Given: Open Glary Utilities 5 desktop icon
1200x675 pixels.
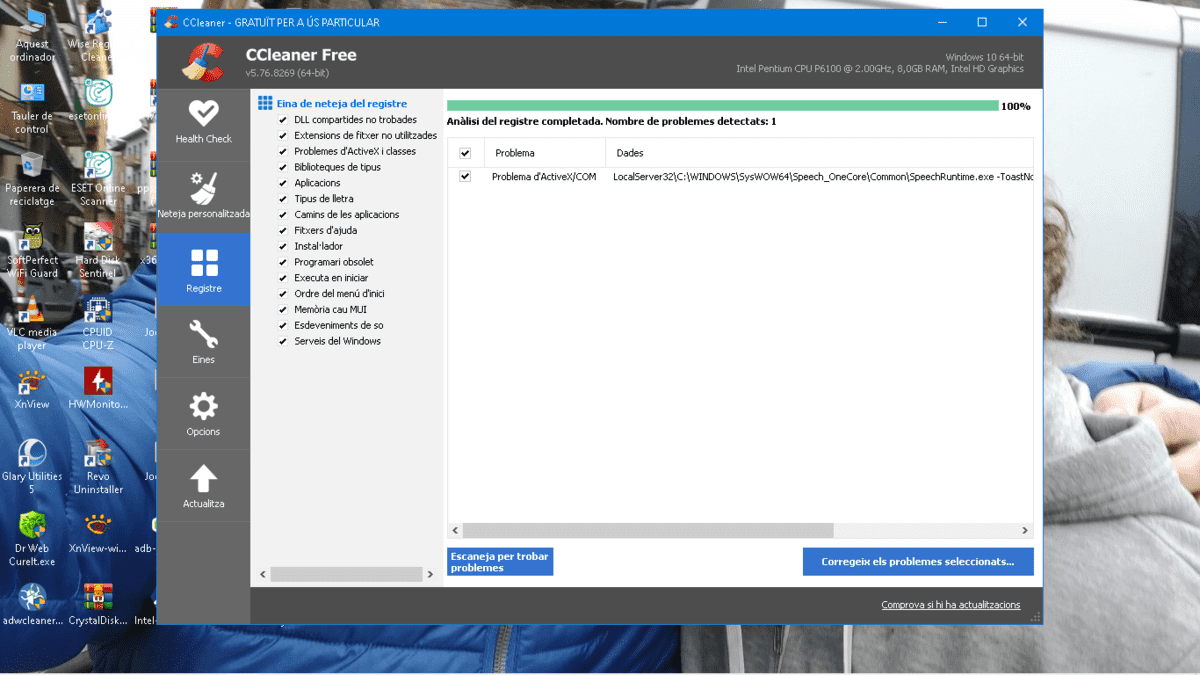Looking at the screenshot, I should 32,468.
